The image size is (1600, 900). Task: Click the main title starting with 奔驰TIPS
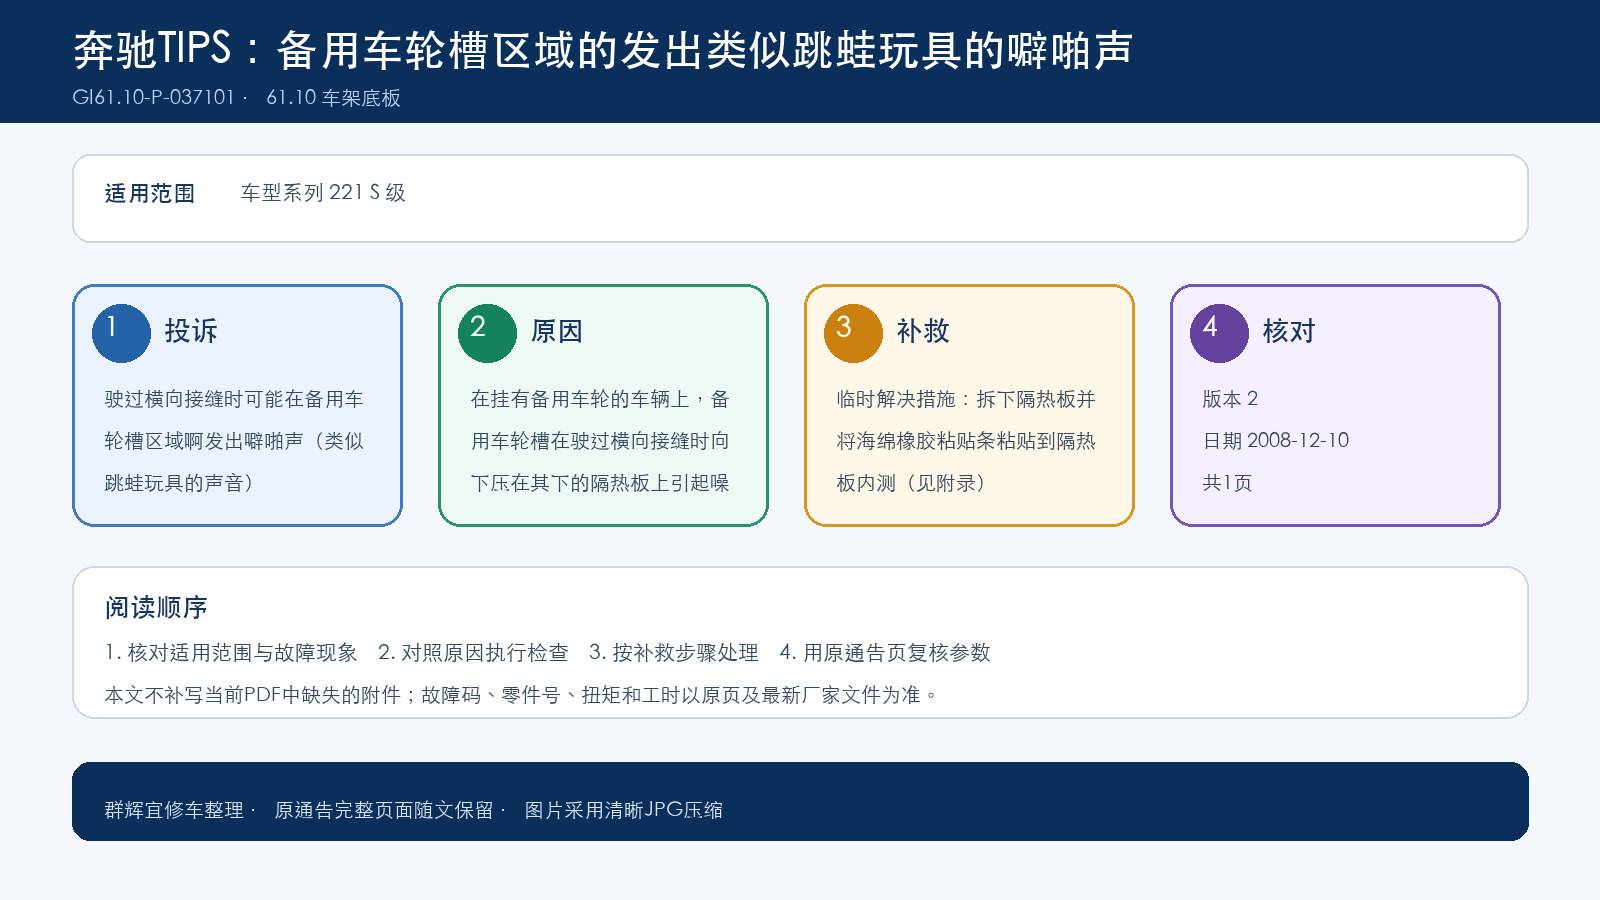point(603,50)
